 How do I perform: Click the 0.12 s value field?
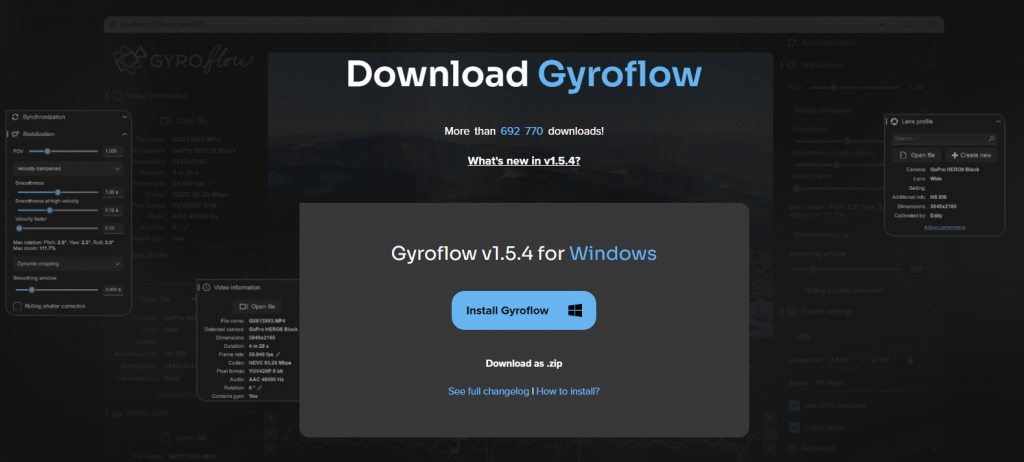[112, 210]
